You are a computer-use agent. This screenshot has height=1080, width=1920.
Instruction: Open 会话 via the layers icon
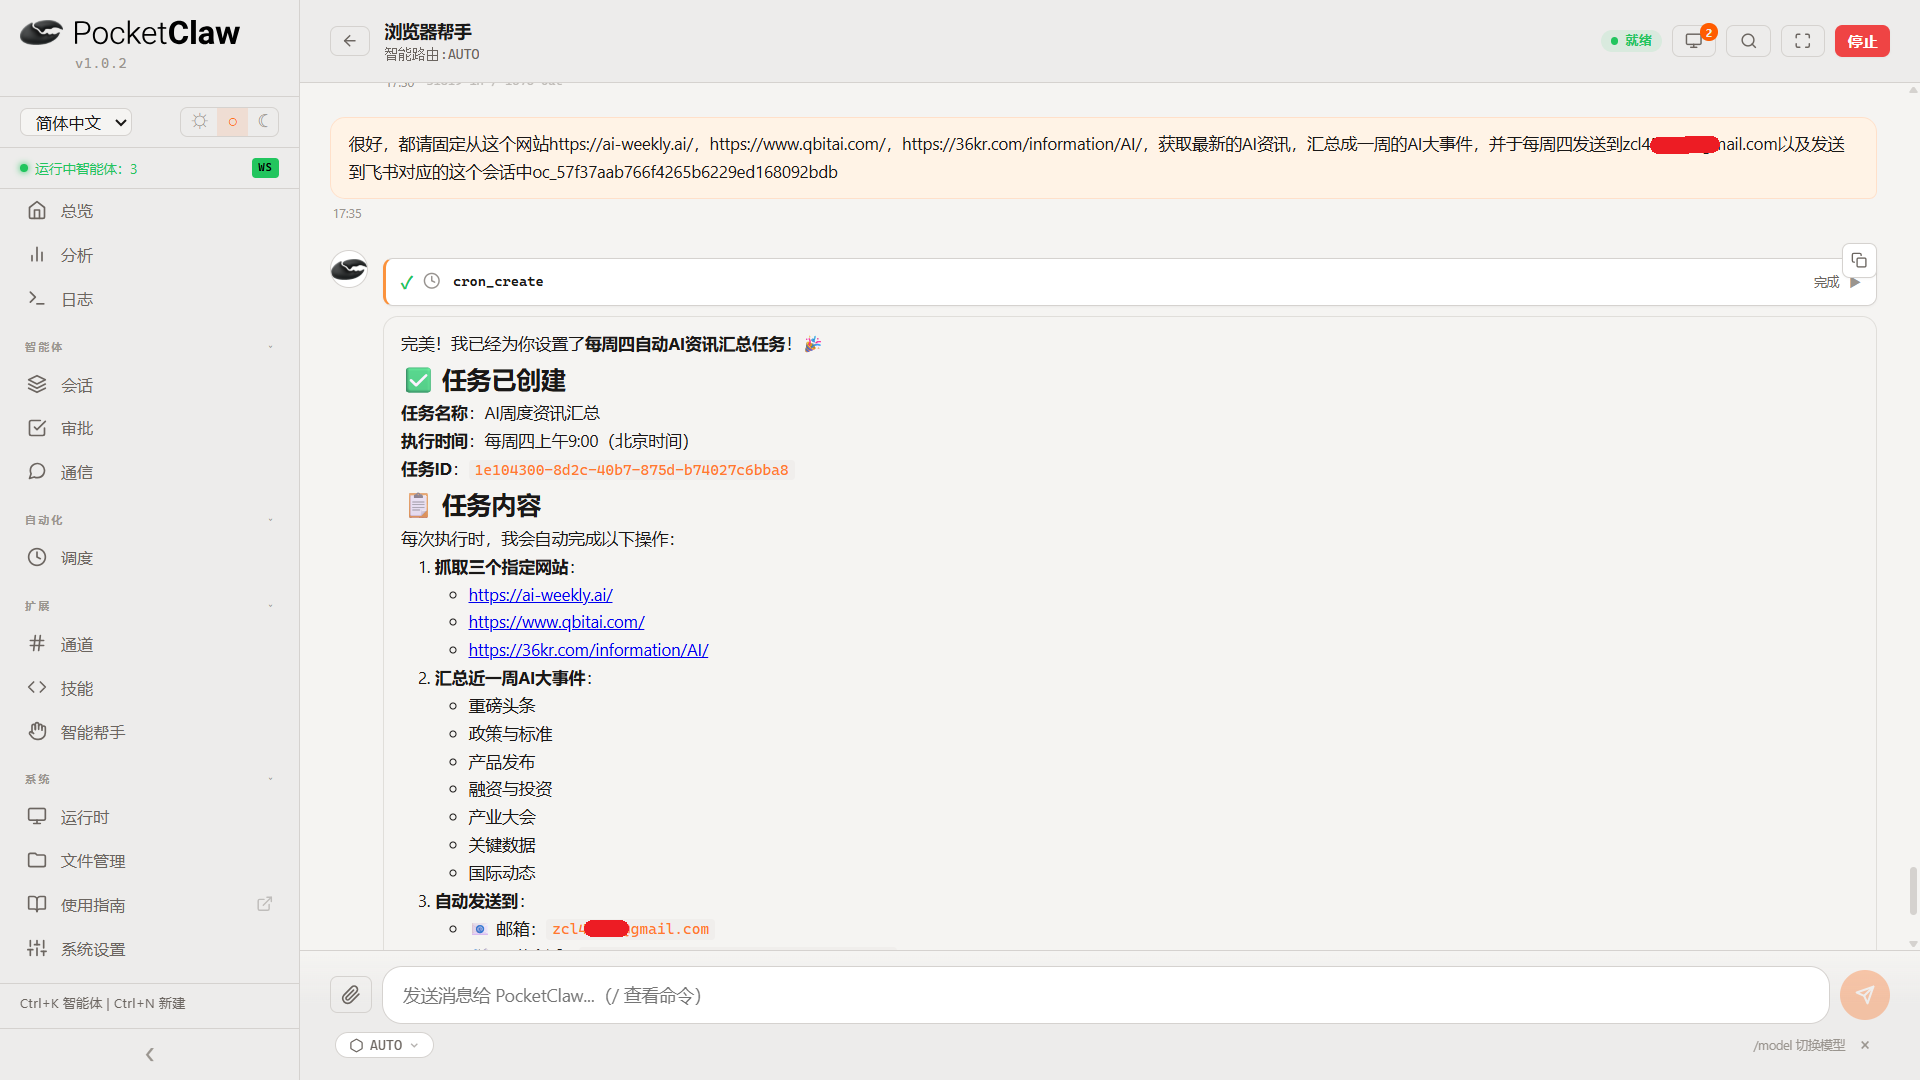[x=37, y=384]
